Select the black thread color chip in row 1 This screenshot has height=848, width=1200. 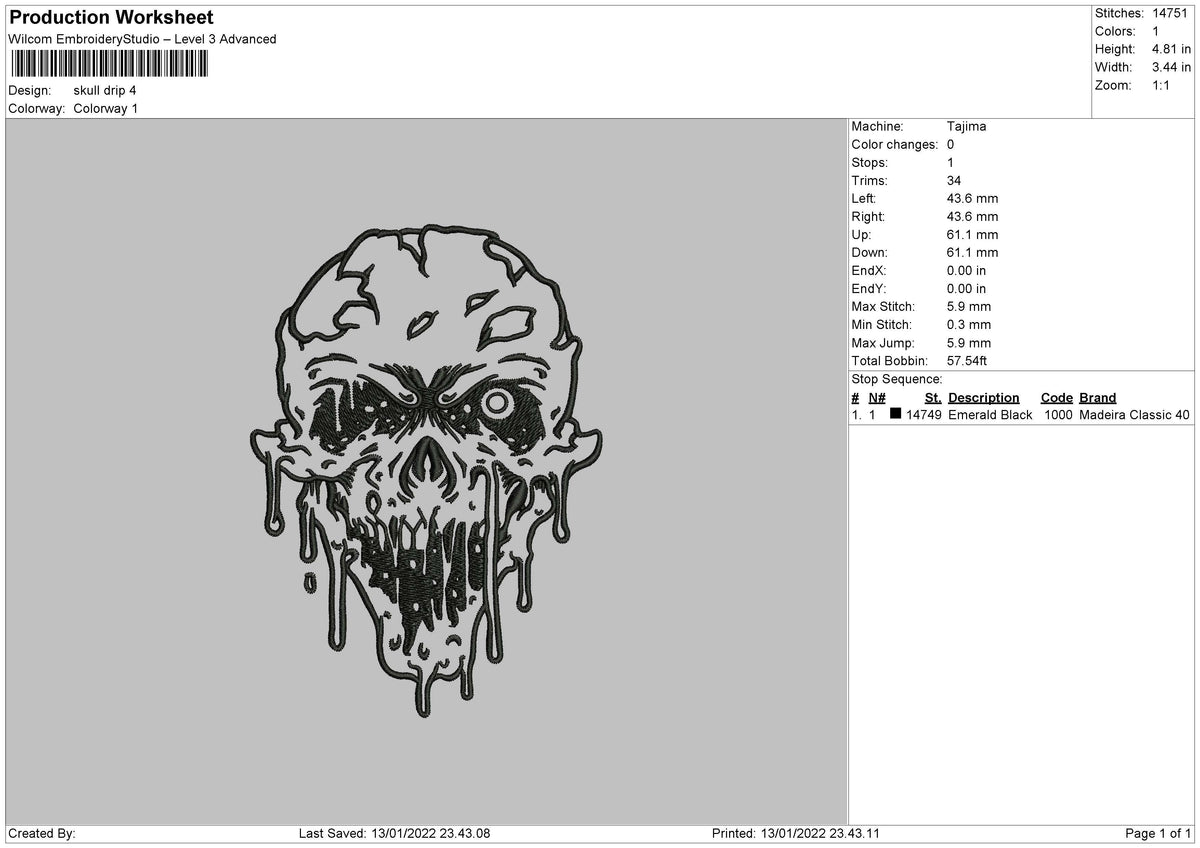(x=895, y=414)
